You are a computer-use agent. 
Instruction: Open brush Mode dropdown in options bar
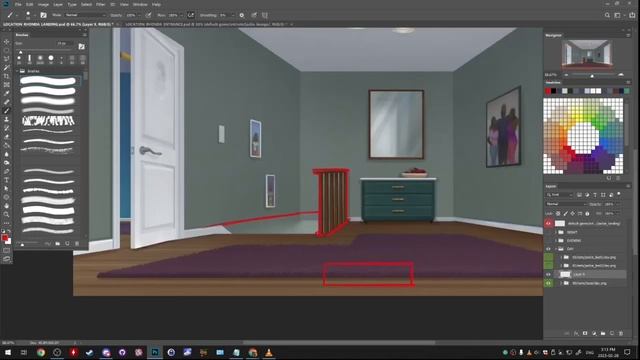[85, 15]
